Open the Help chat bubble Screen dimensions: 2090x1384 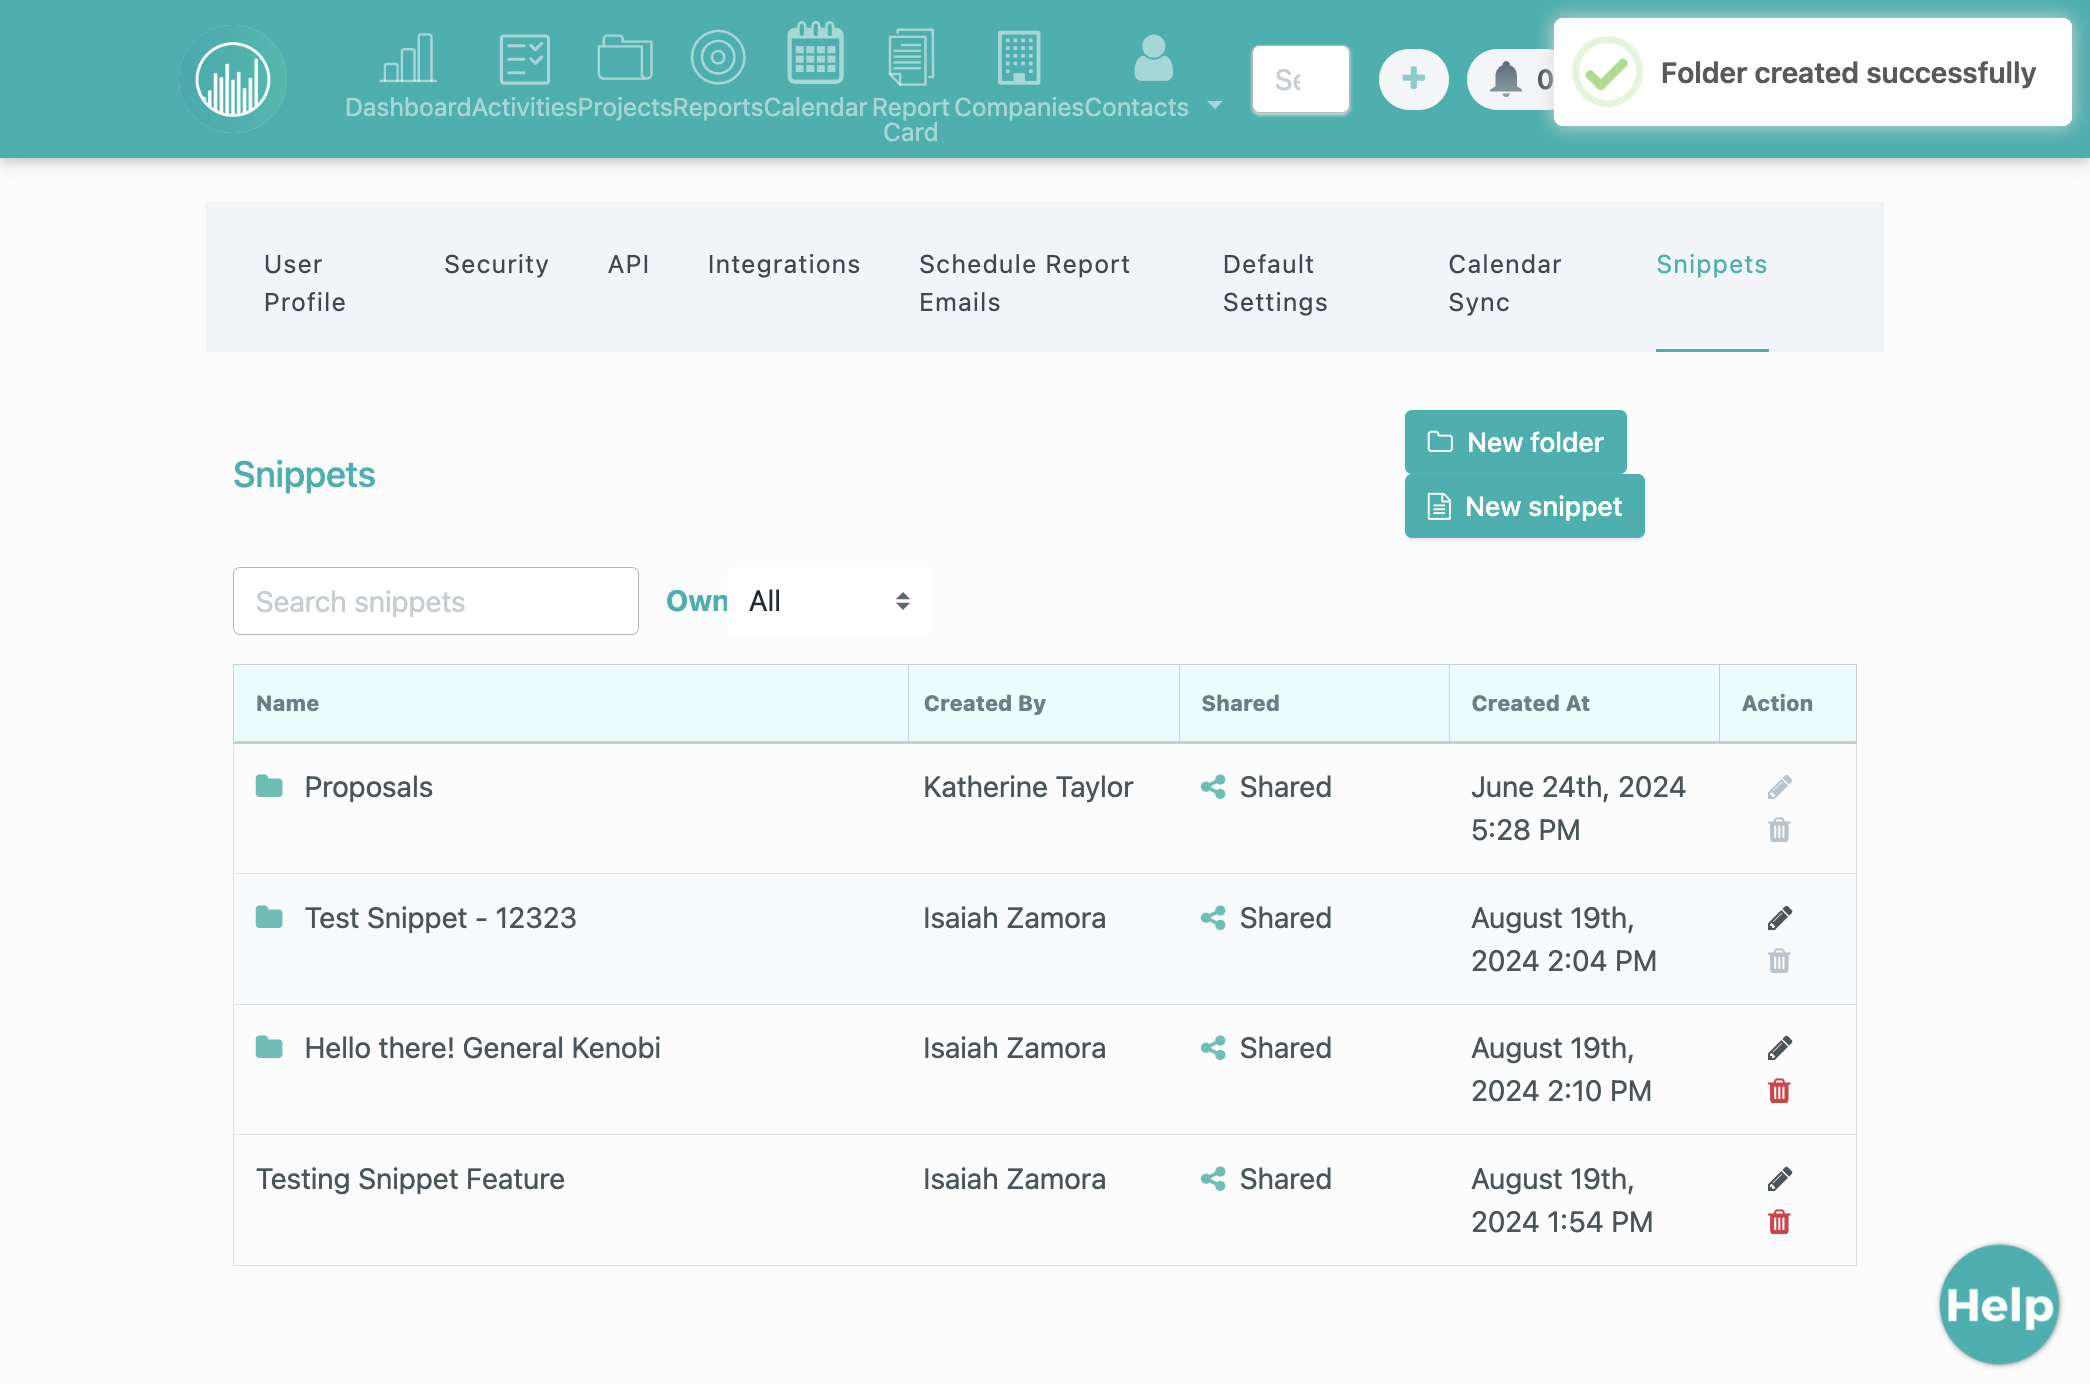[1999, 1304]
